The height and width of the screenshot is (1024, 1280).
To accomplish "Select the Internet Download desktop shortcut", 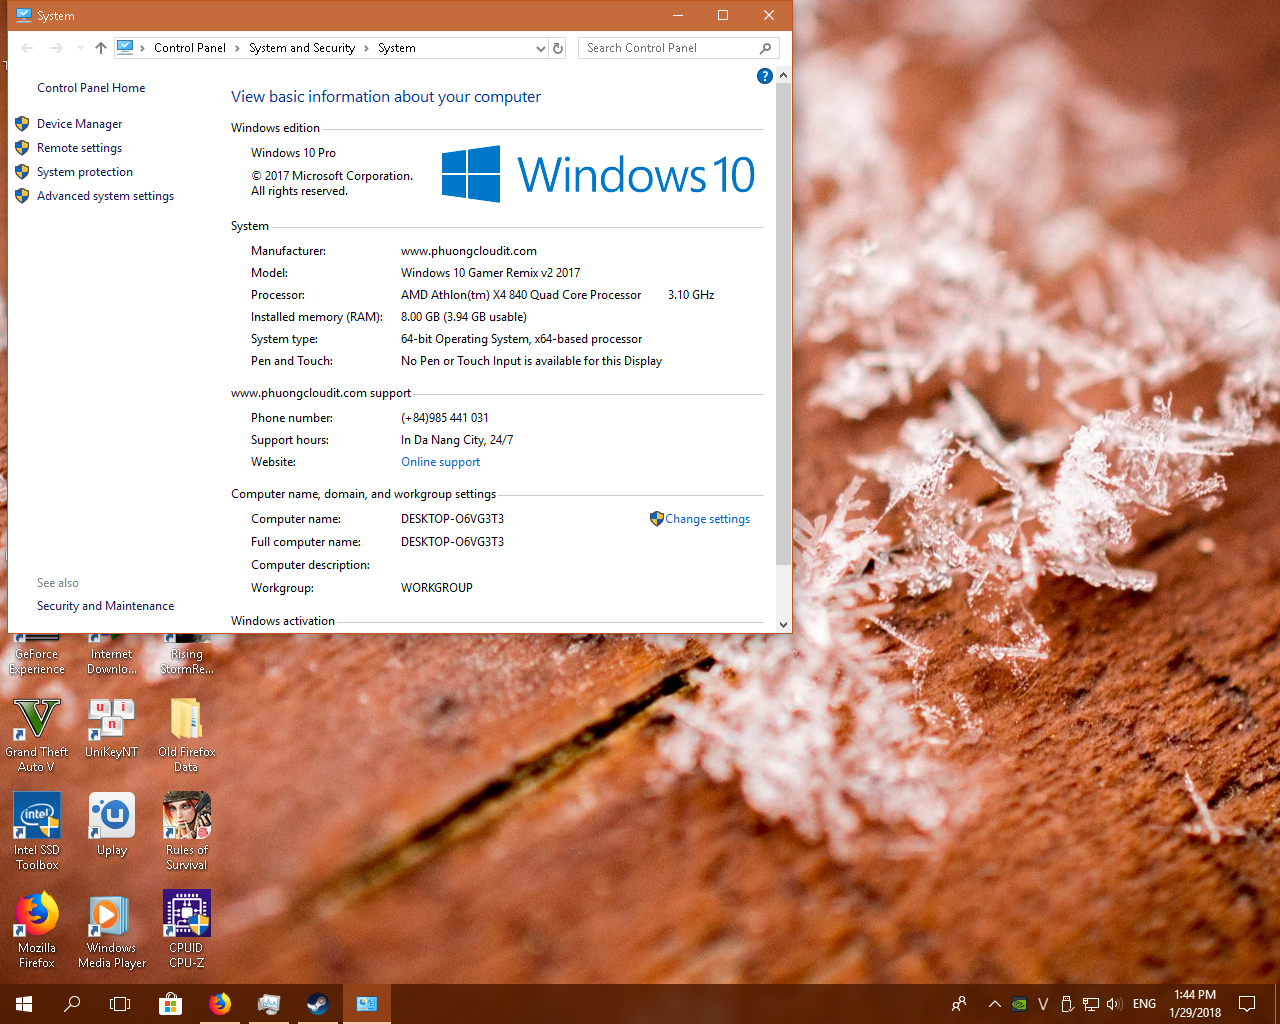I will 112,656.
